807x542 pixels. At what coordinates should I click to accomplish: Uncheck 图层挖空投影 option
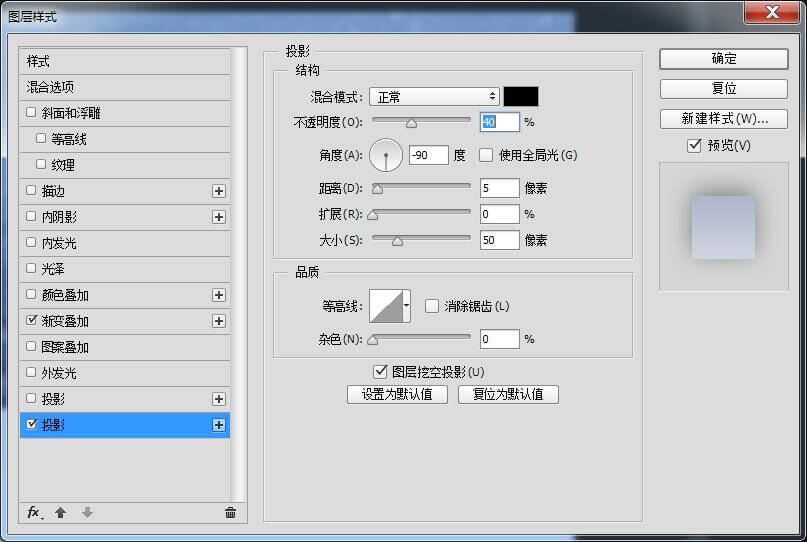coord(380,371)
